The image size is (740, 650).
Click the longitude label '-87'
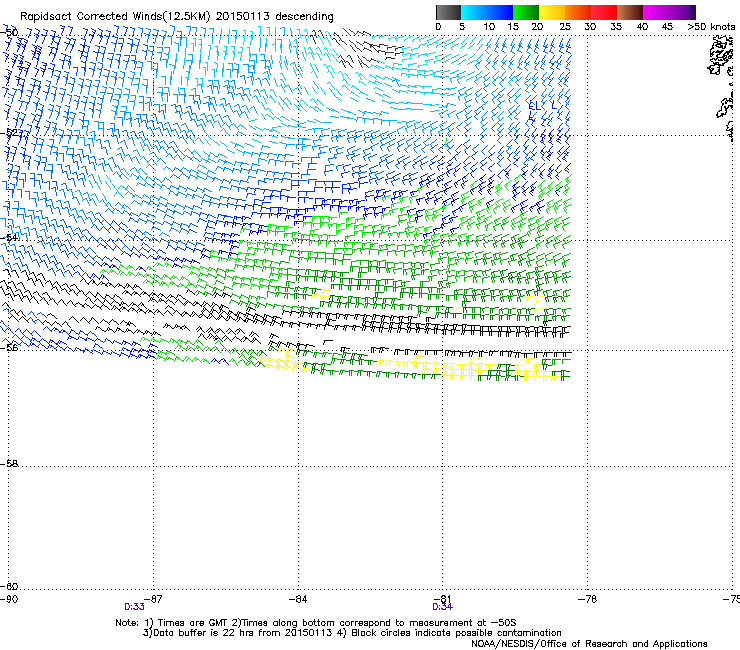coord(153,599)
